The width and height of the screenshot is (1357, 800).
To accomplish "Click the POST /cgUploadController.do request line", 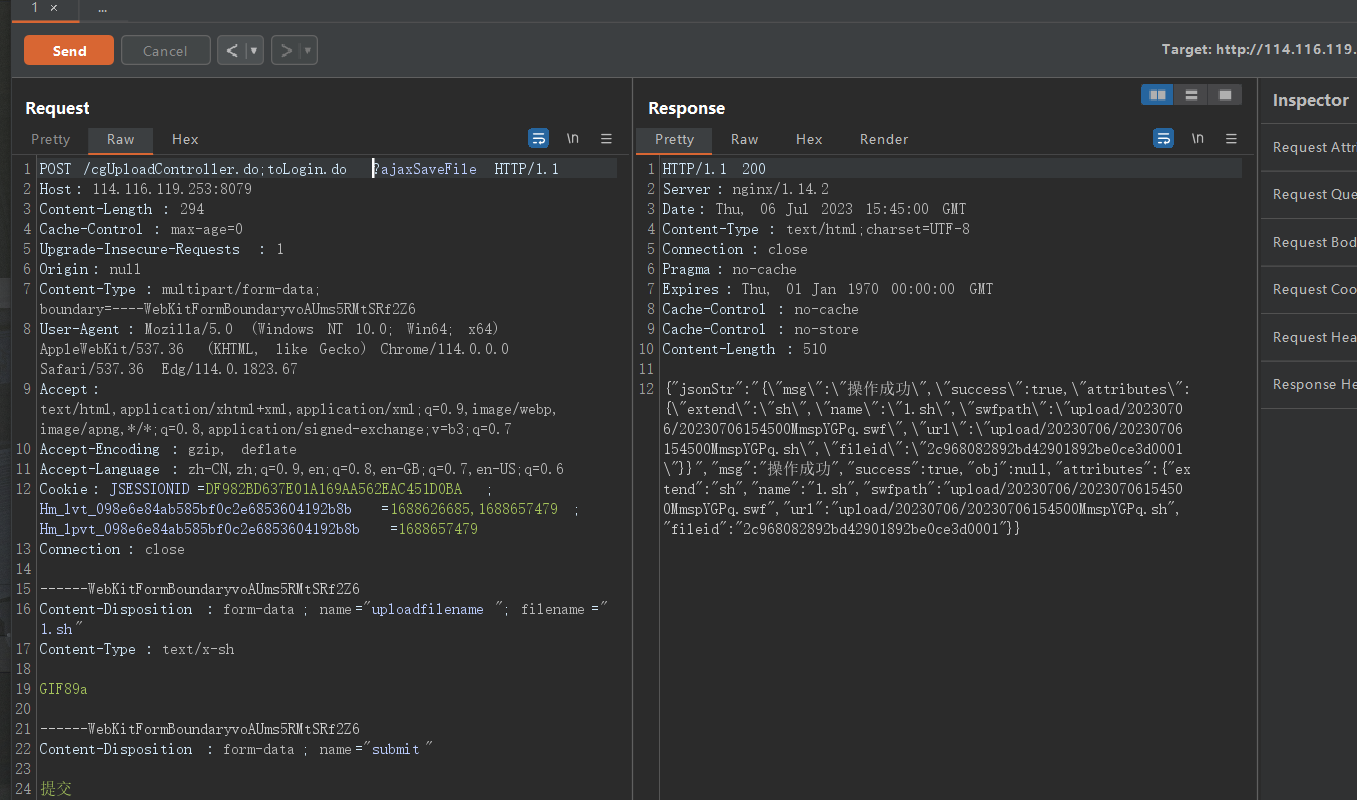I will 299,169.
